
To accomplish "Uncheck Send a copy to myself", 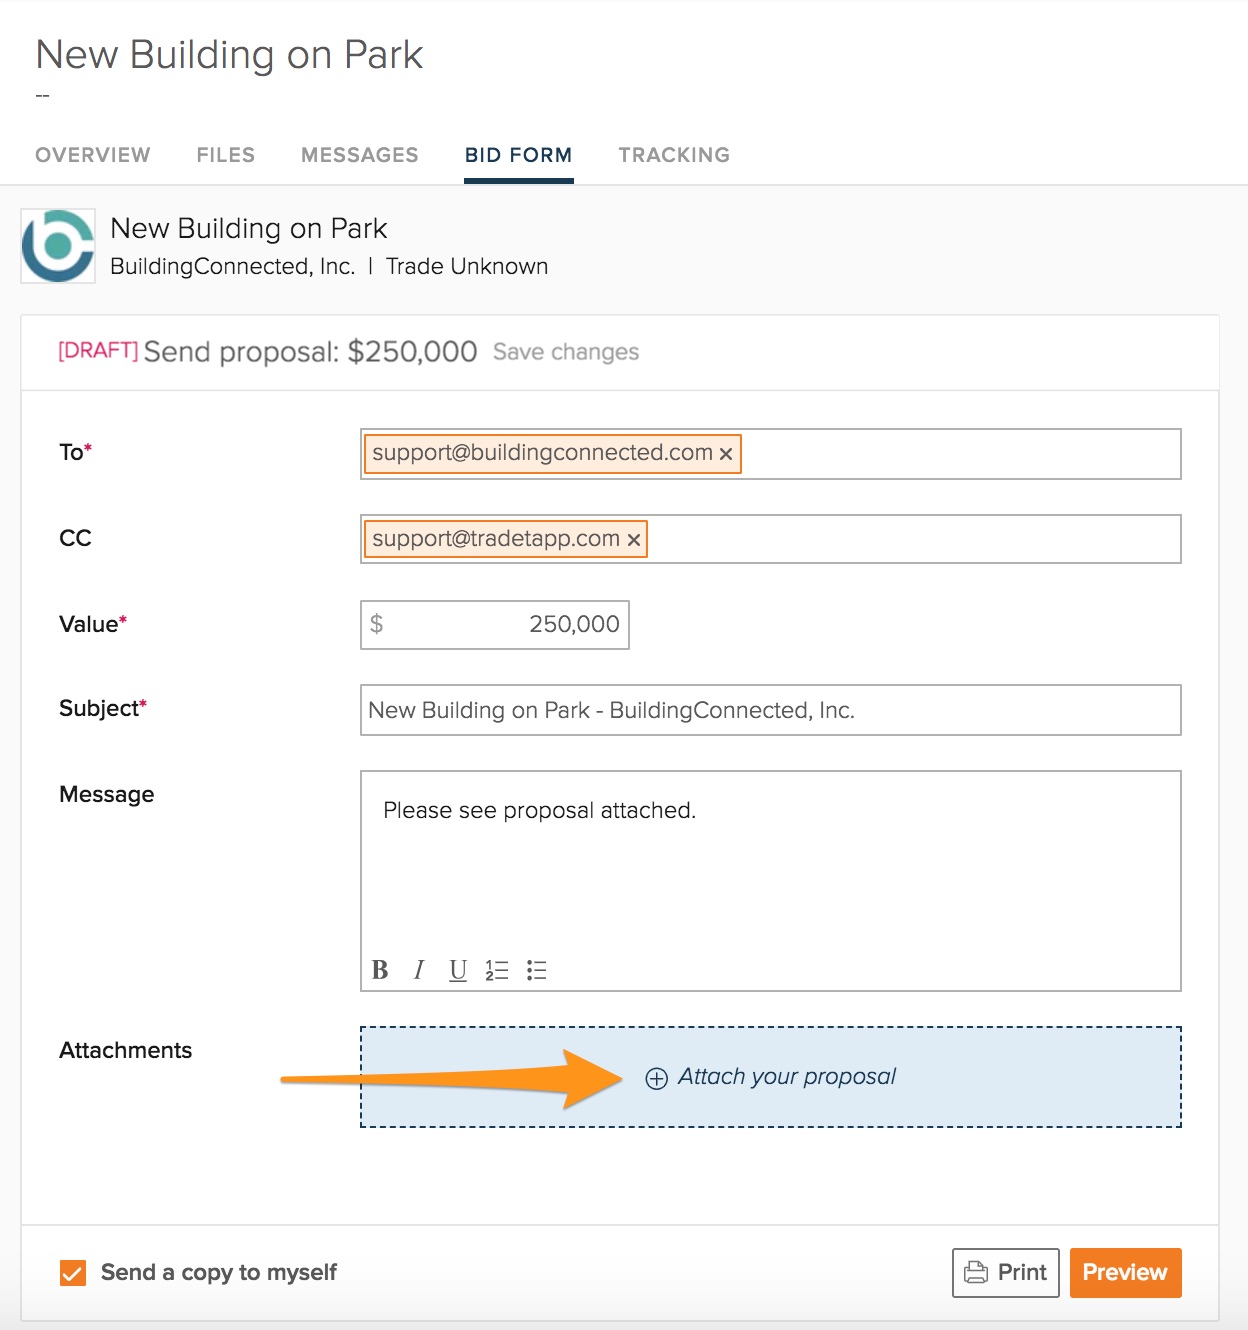I will coord(73,1273).
